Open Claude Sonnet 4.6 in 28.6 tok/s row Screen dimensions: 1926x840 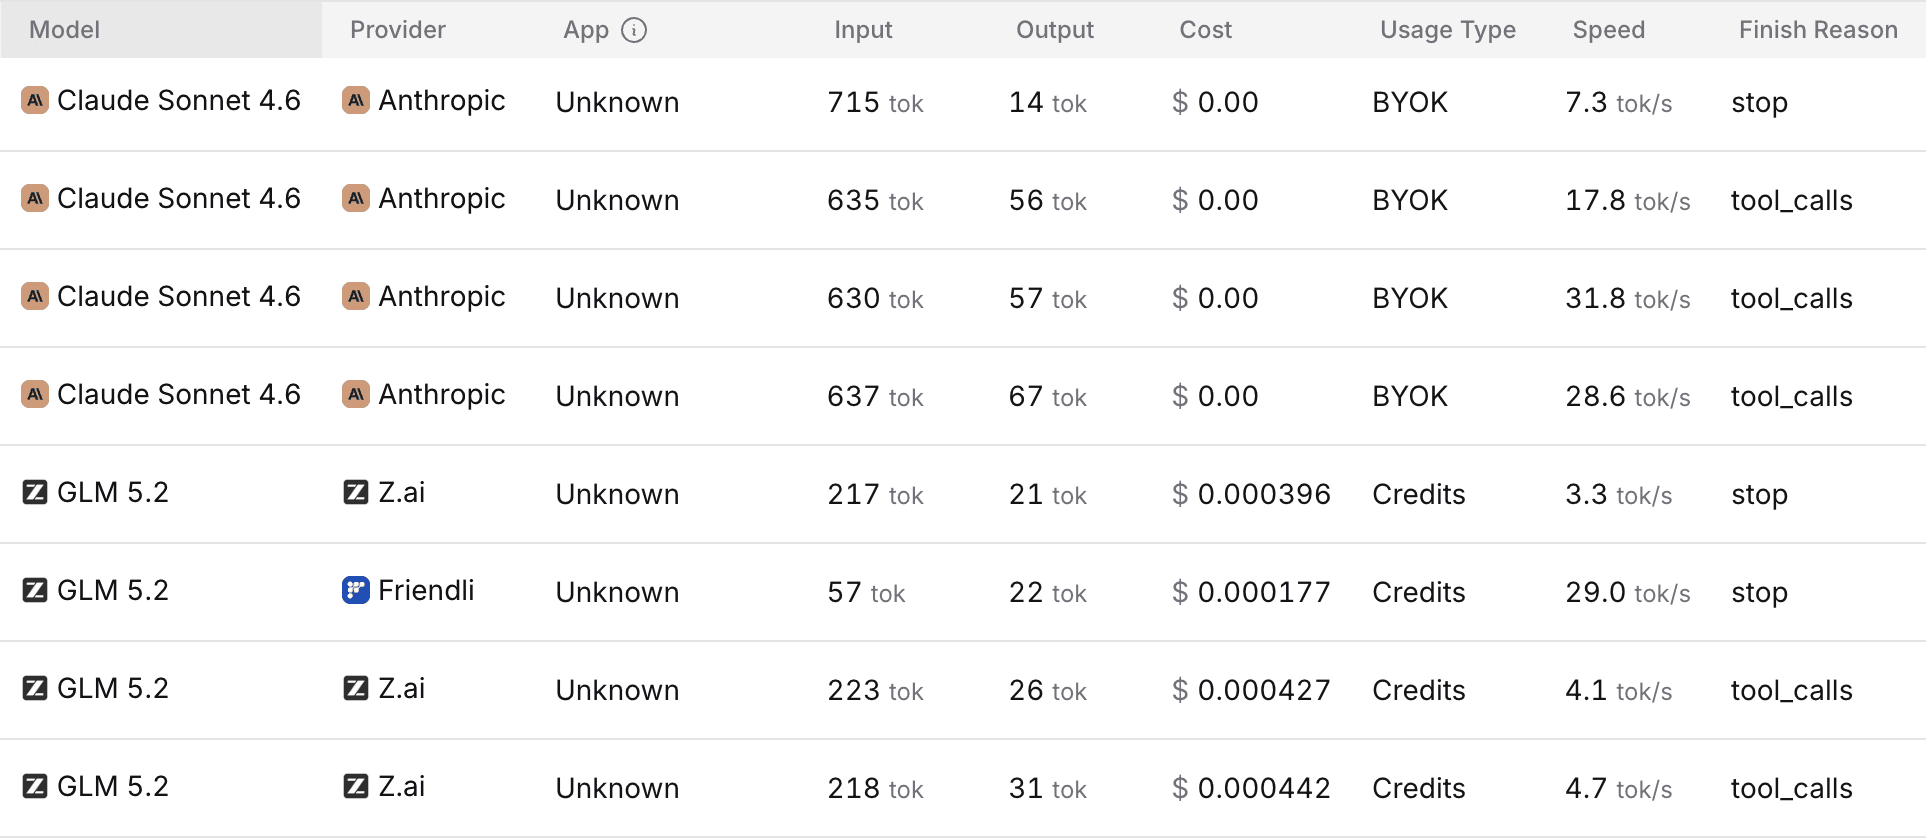pyautogui.click(x=179, y=394)
